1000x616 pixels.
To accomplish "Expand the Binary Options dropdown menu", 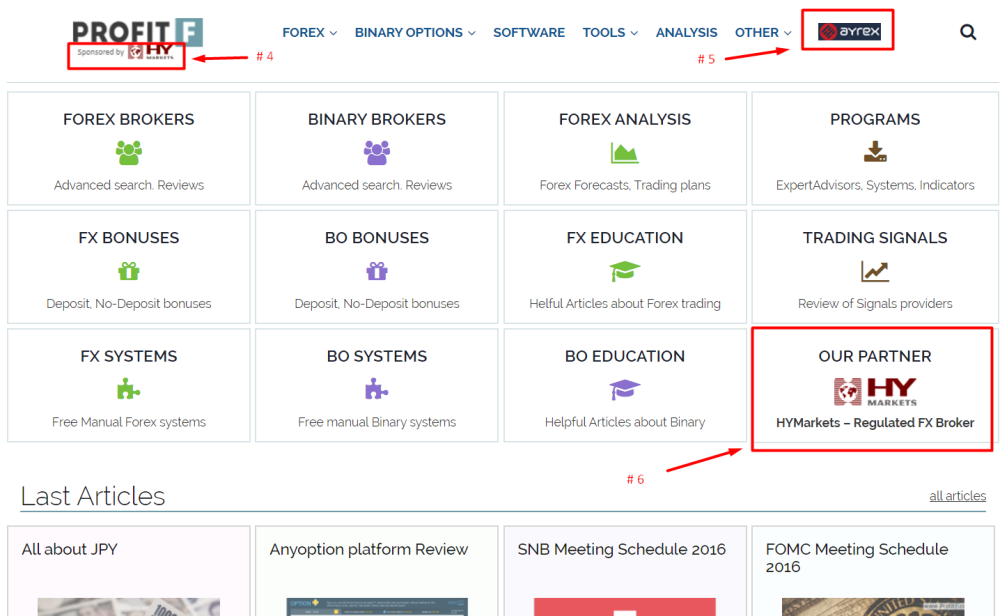I will coord(415,33).
